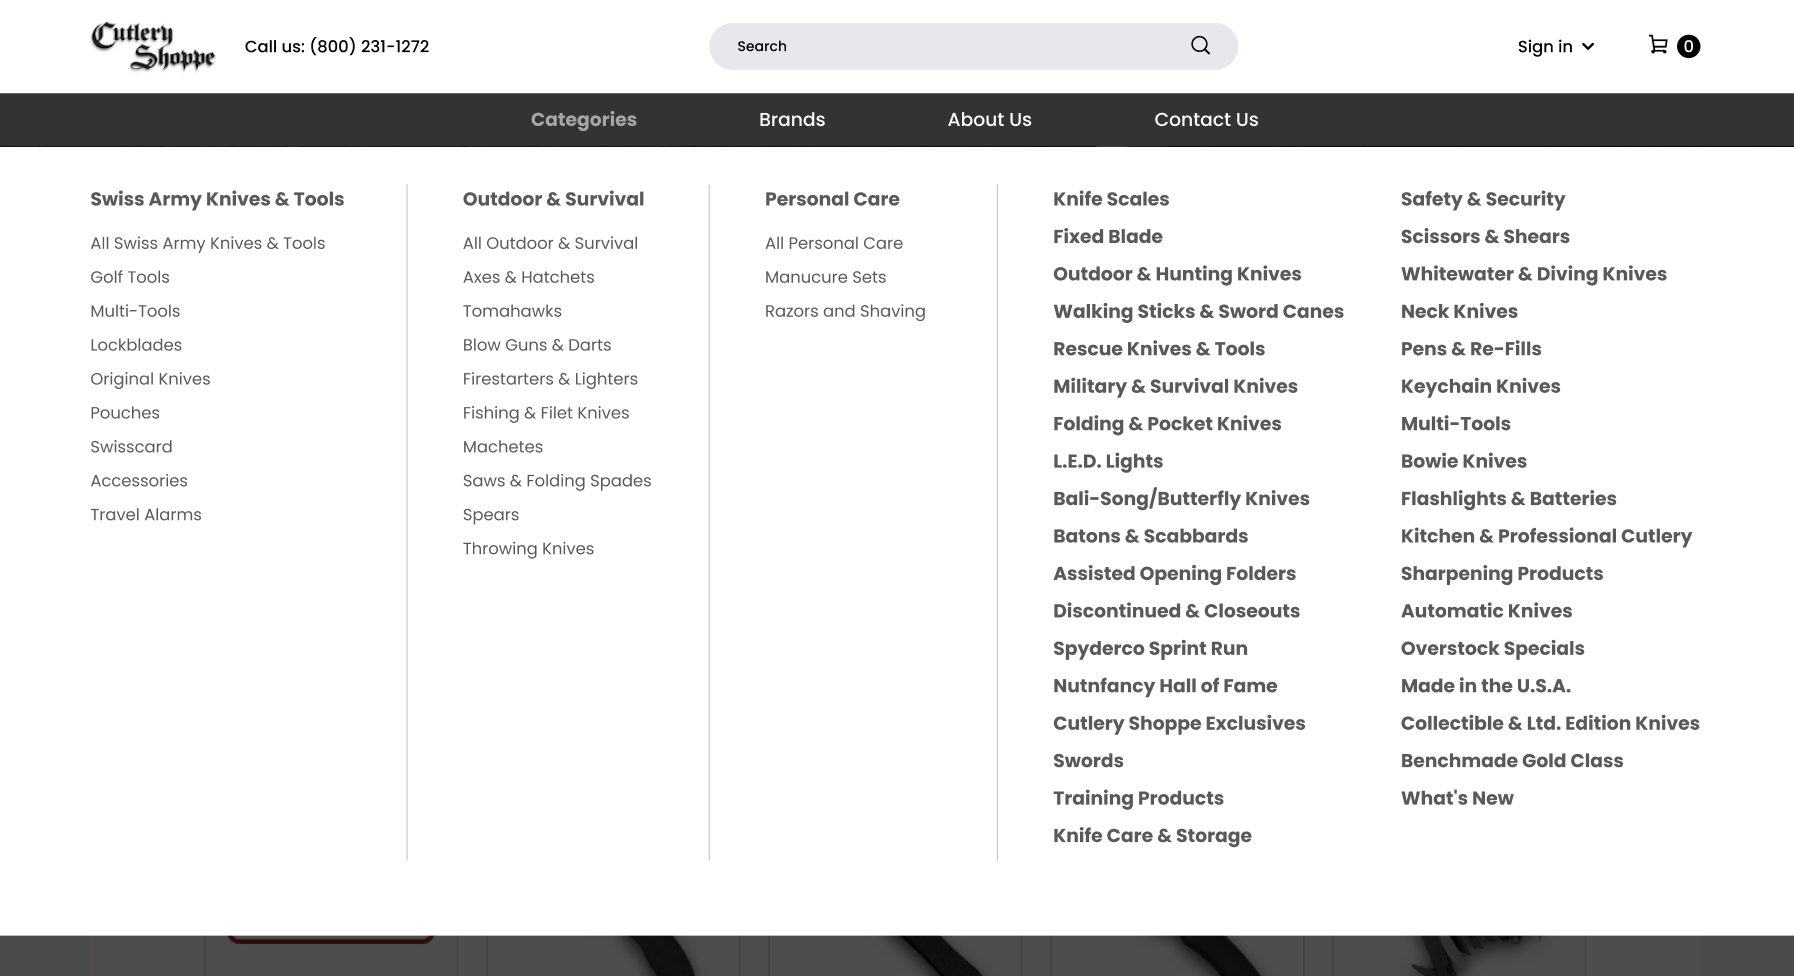Image resolution: width=1794 pixels, height=976 pixels.
Task: Open Cutlery Shoppe Exclusives
Action: tap(1179, 723)
